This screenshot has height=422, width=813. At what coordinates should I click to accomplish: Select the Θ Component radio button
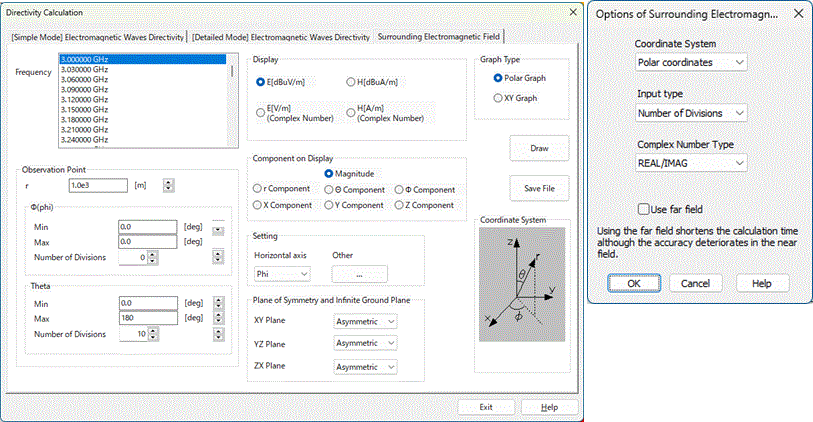point(330,190)
